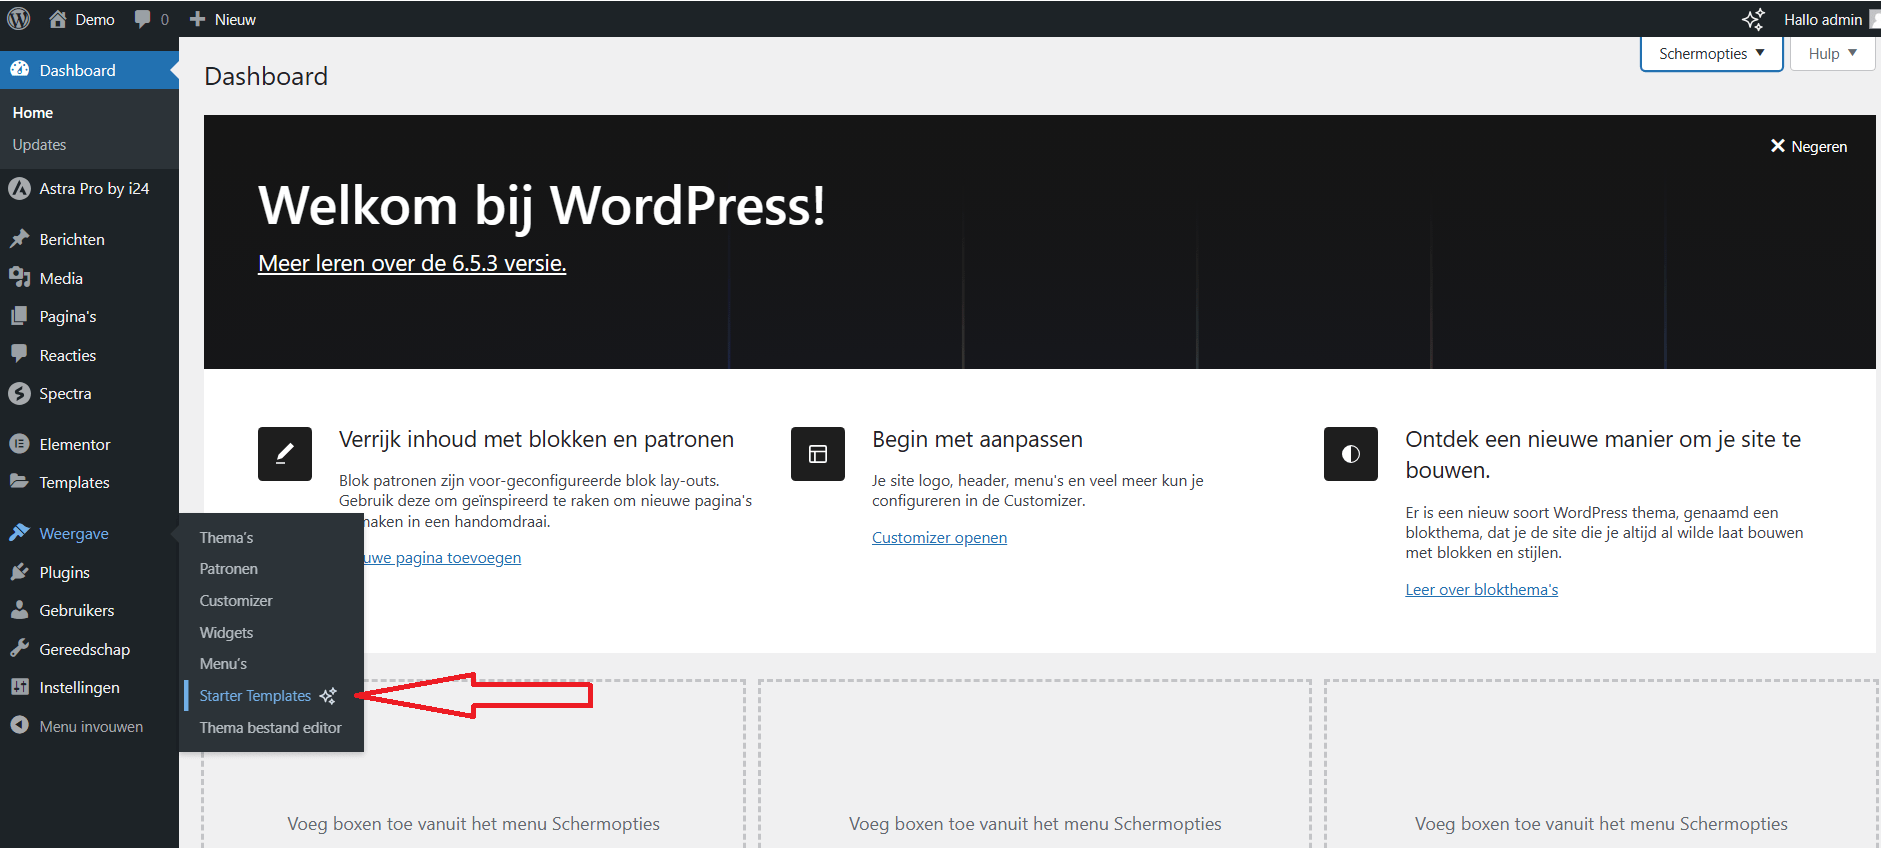The image size is (1881, 848).
Task: Open the Demo site home icon
Action: [x=58, y=19]
